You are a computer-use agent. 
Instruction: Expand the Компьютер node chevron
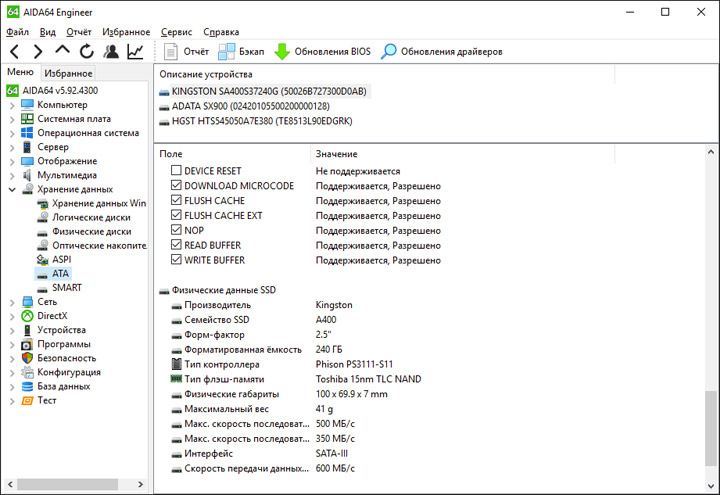point(12,105)
